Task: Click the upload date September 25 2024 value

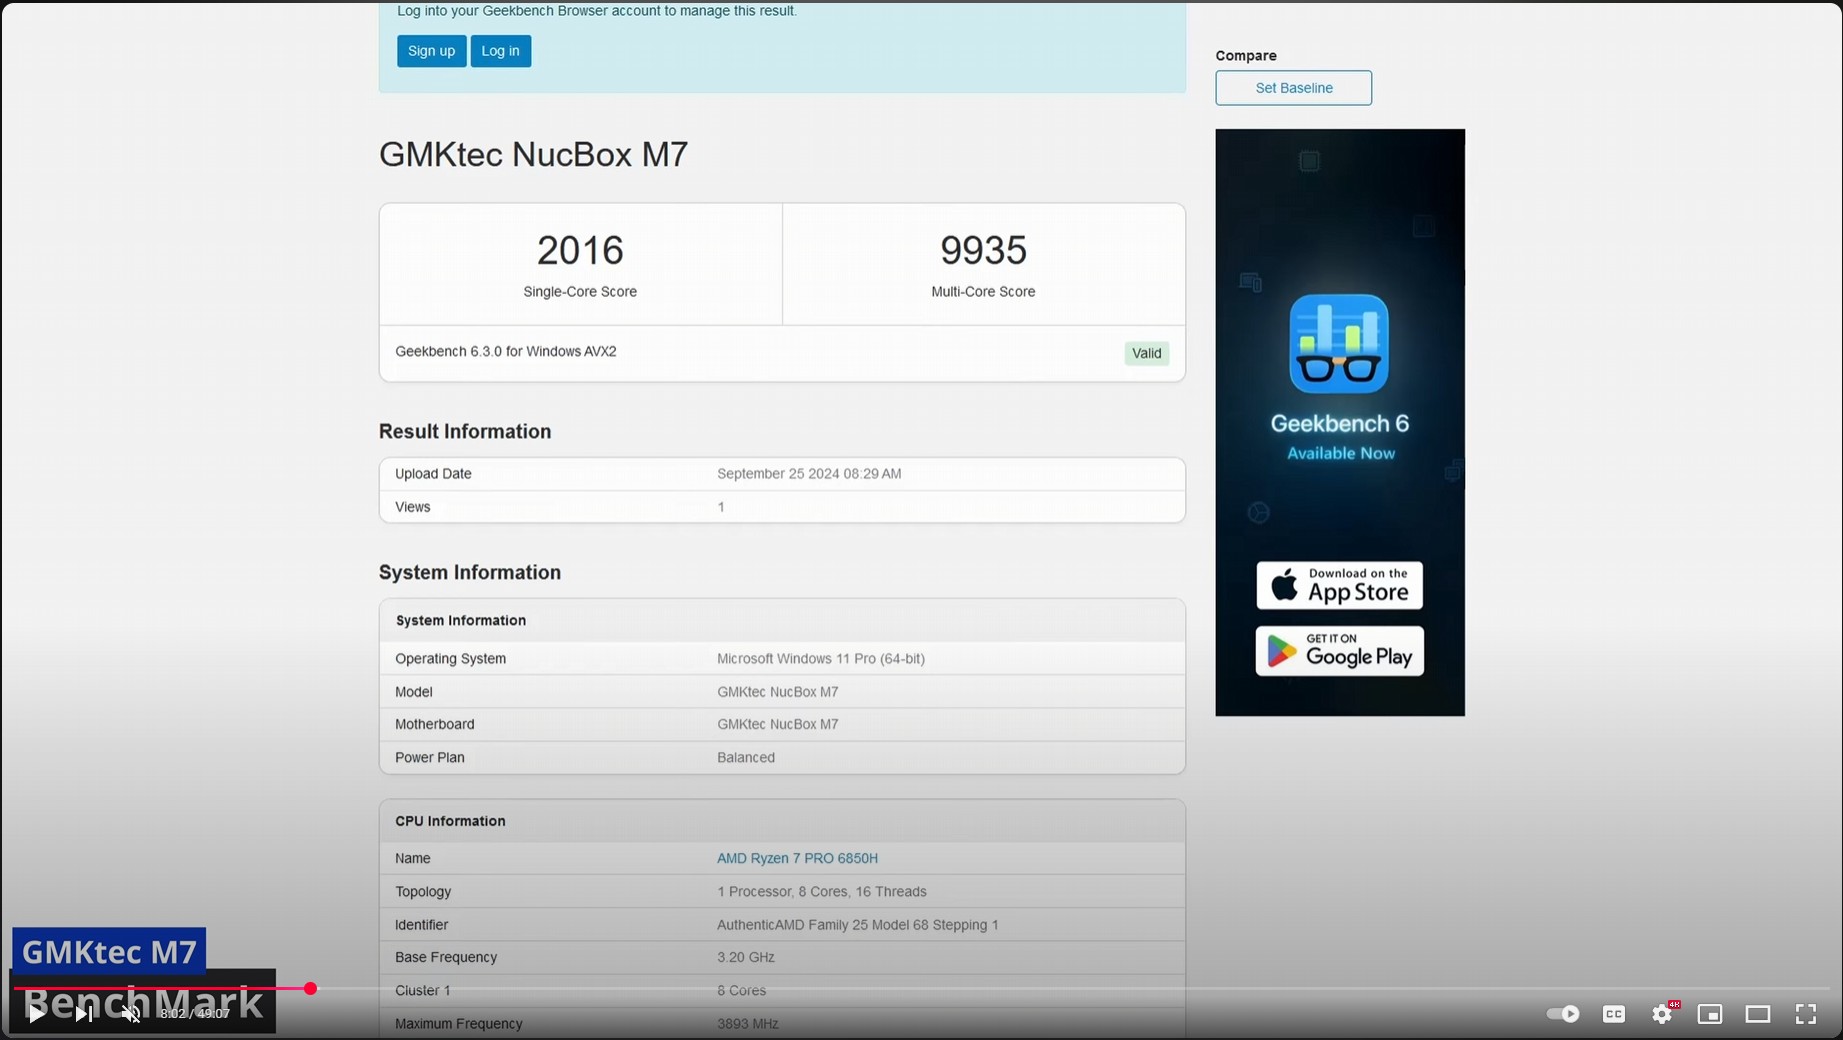Action: click(x=809, y=474)
